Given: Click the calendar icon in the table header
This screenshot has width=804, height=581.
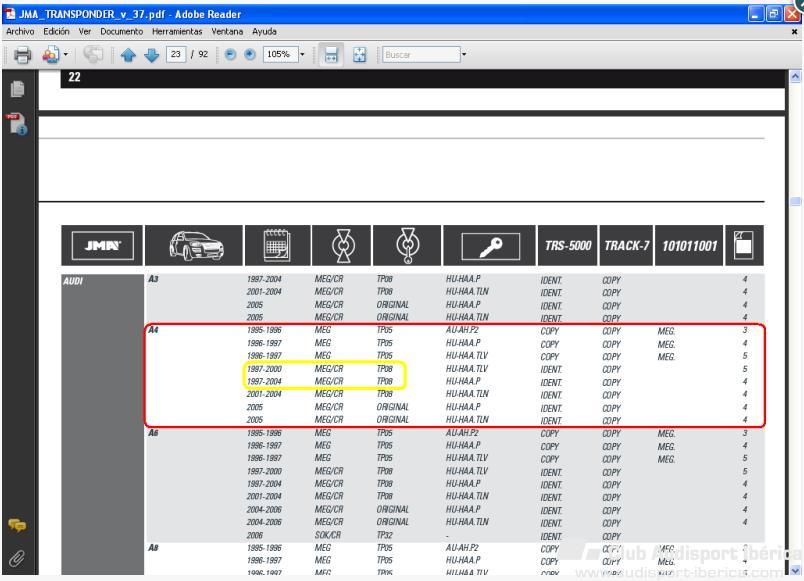Looking at the screenshot, I should pyautogui.click(x=277, y=246).
